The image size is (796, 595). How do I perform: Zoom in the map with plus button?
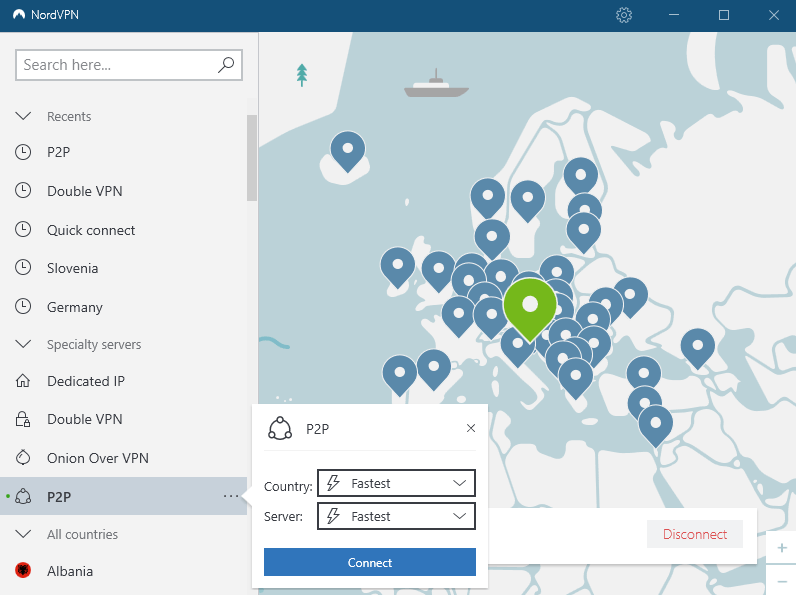click(782, 548)
